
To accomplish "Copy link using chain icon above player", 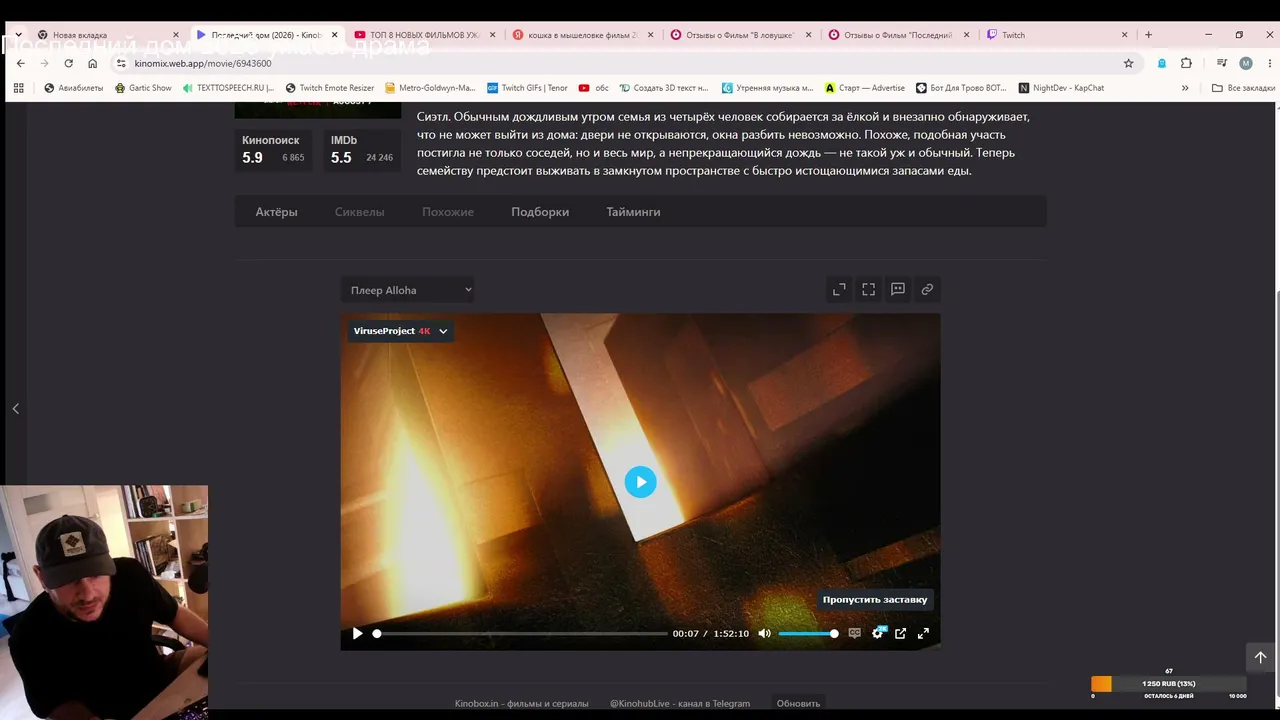I will (x=927, y=289).
